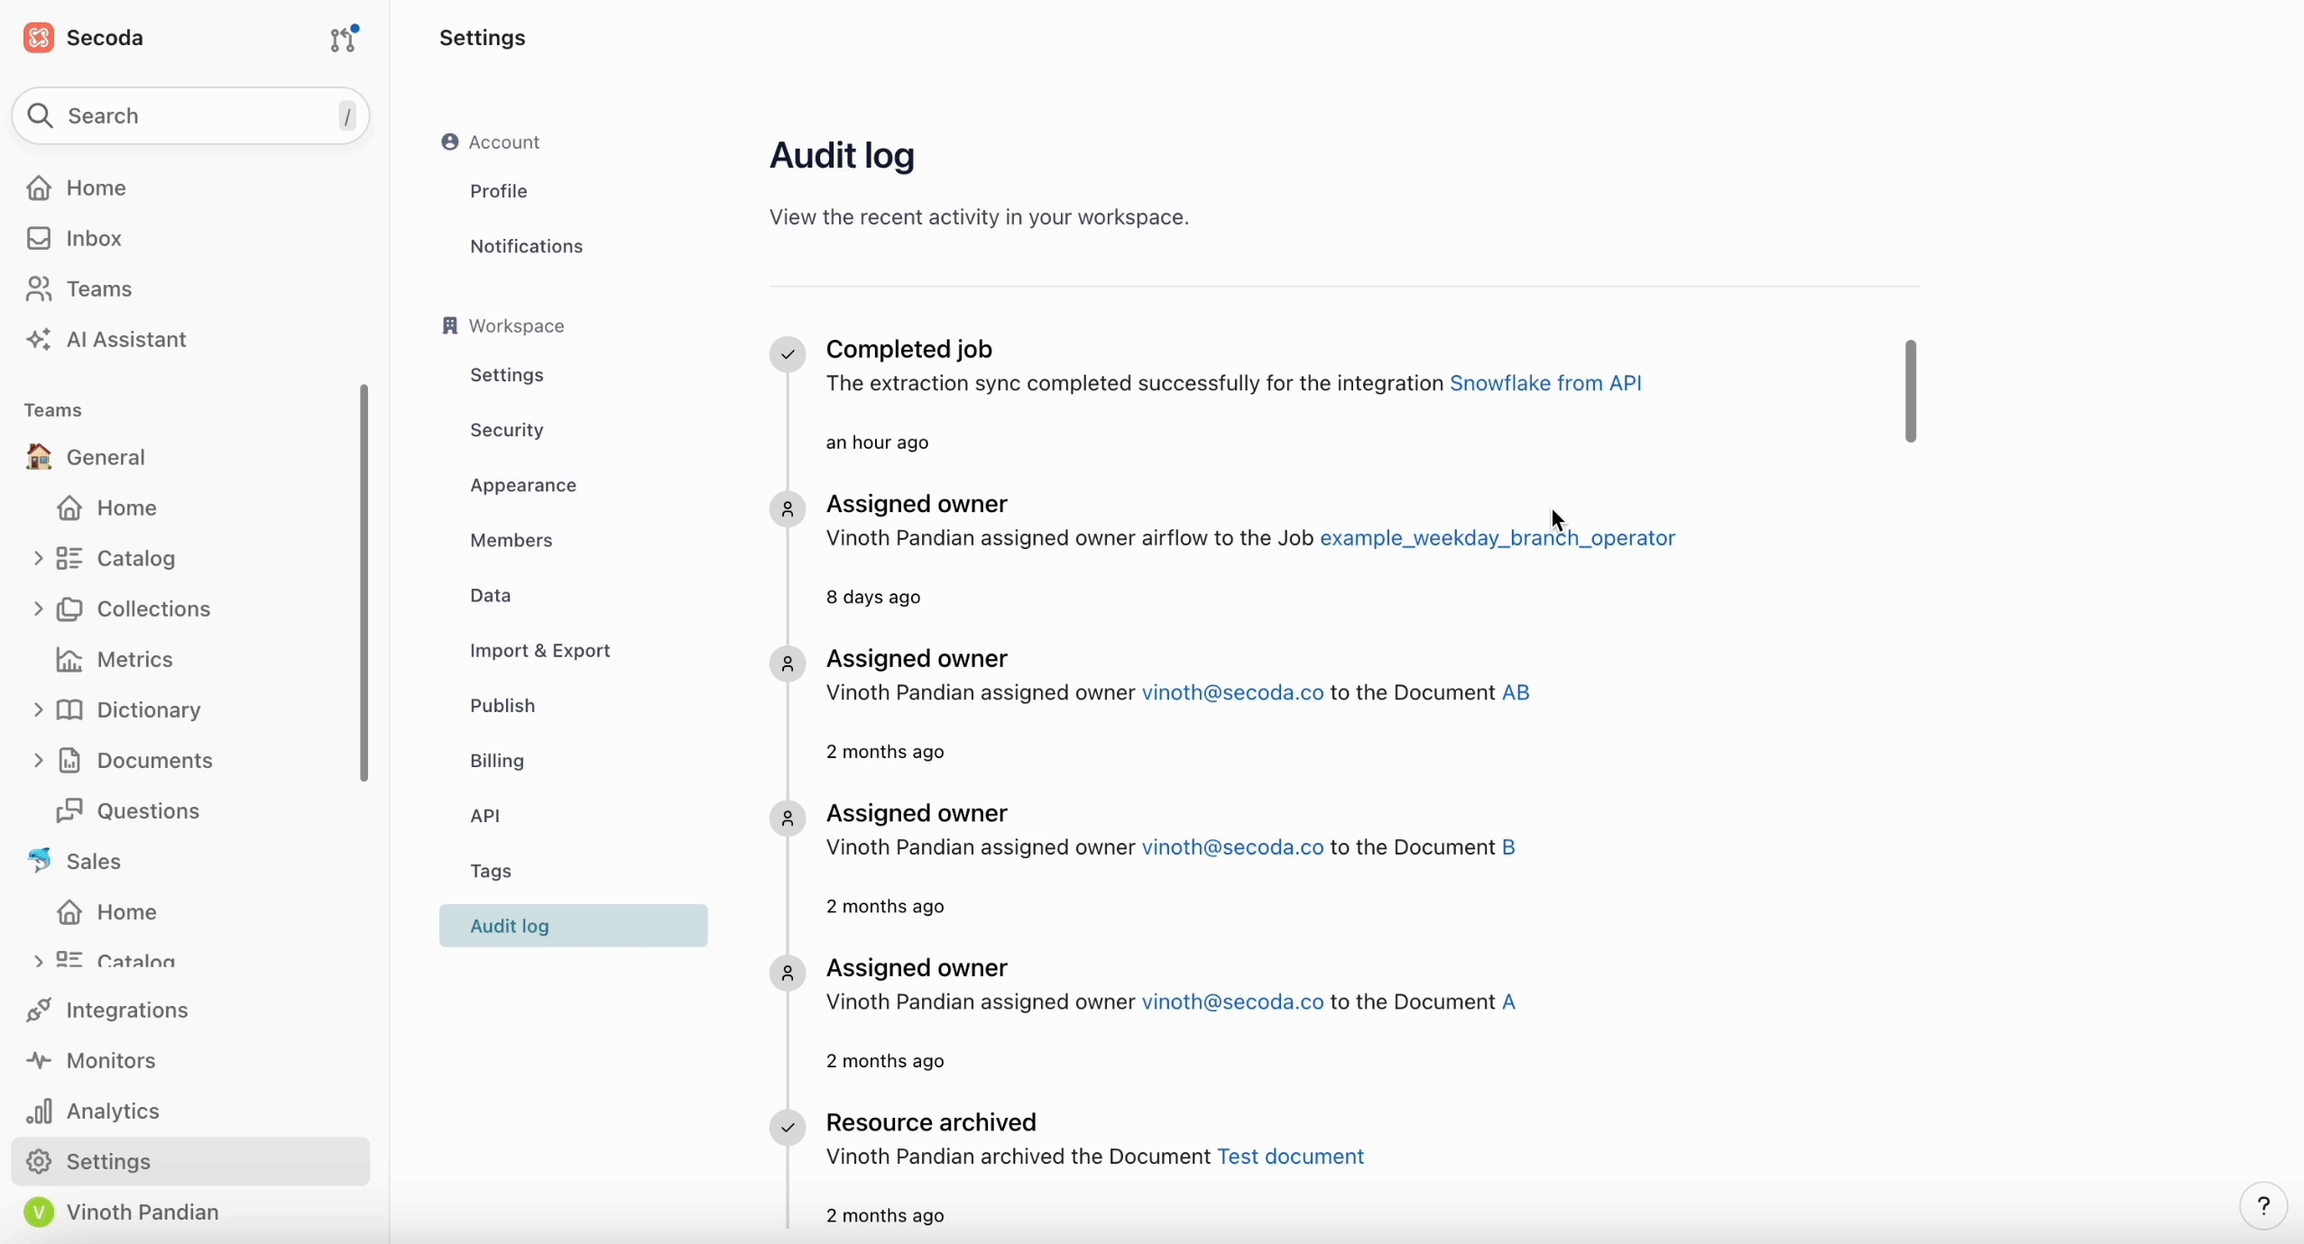Open Members workspace settings tab
The height and width of the screenshot is (1244, 2304).
click(x=511, y=540)
